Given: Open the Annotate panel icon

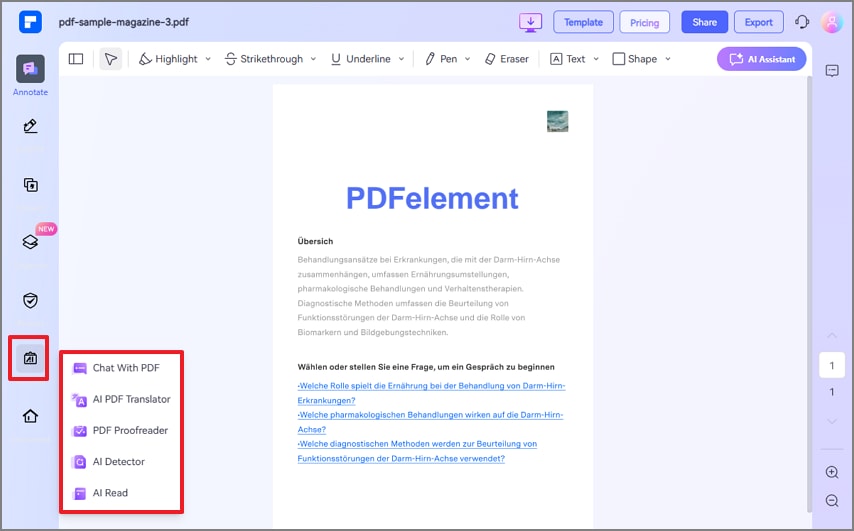Looking at the screenshot, I should click(x=30, y=69).
